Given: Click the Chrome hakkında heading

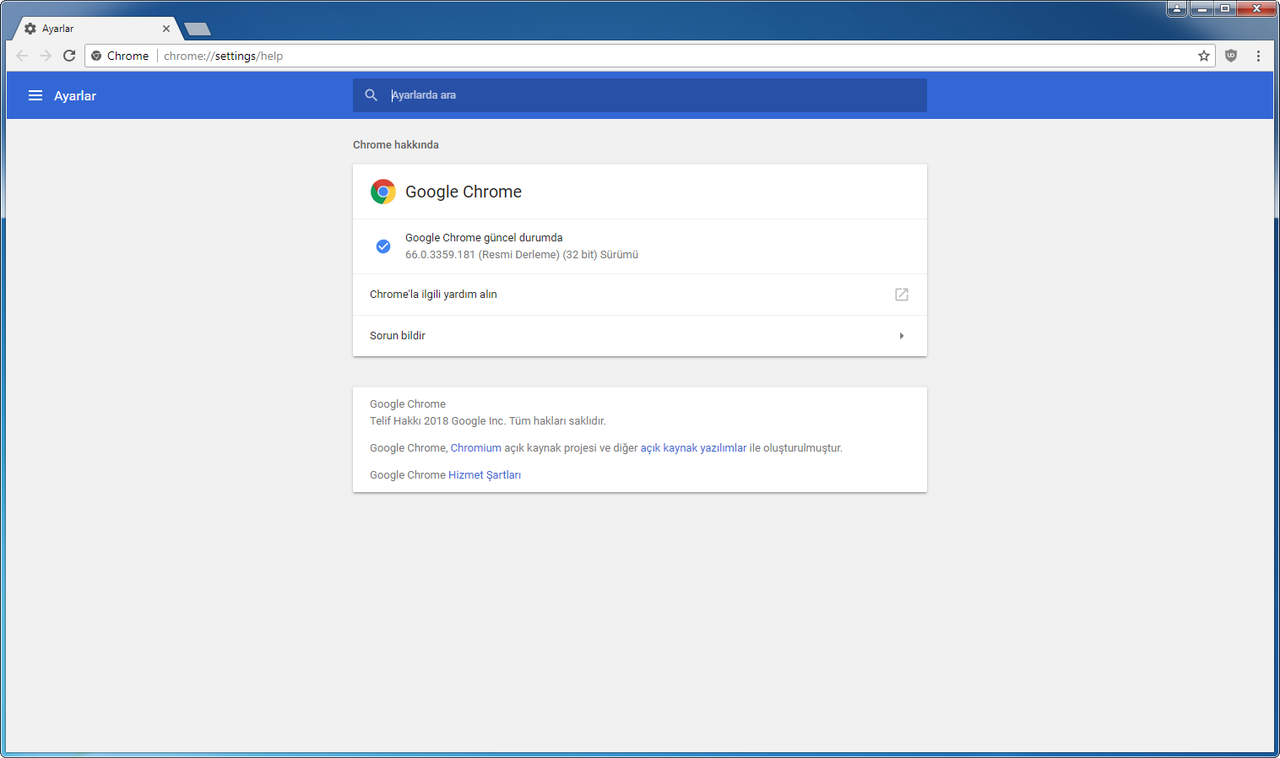Looking at the screenshot, I should (396, 145).
